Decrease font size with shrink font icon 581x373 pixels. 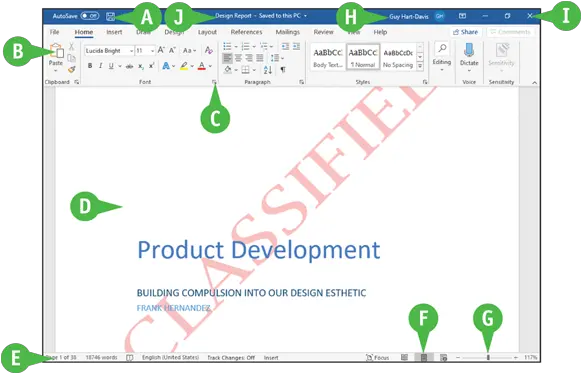(172, 50)
